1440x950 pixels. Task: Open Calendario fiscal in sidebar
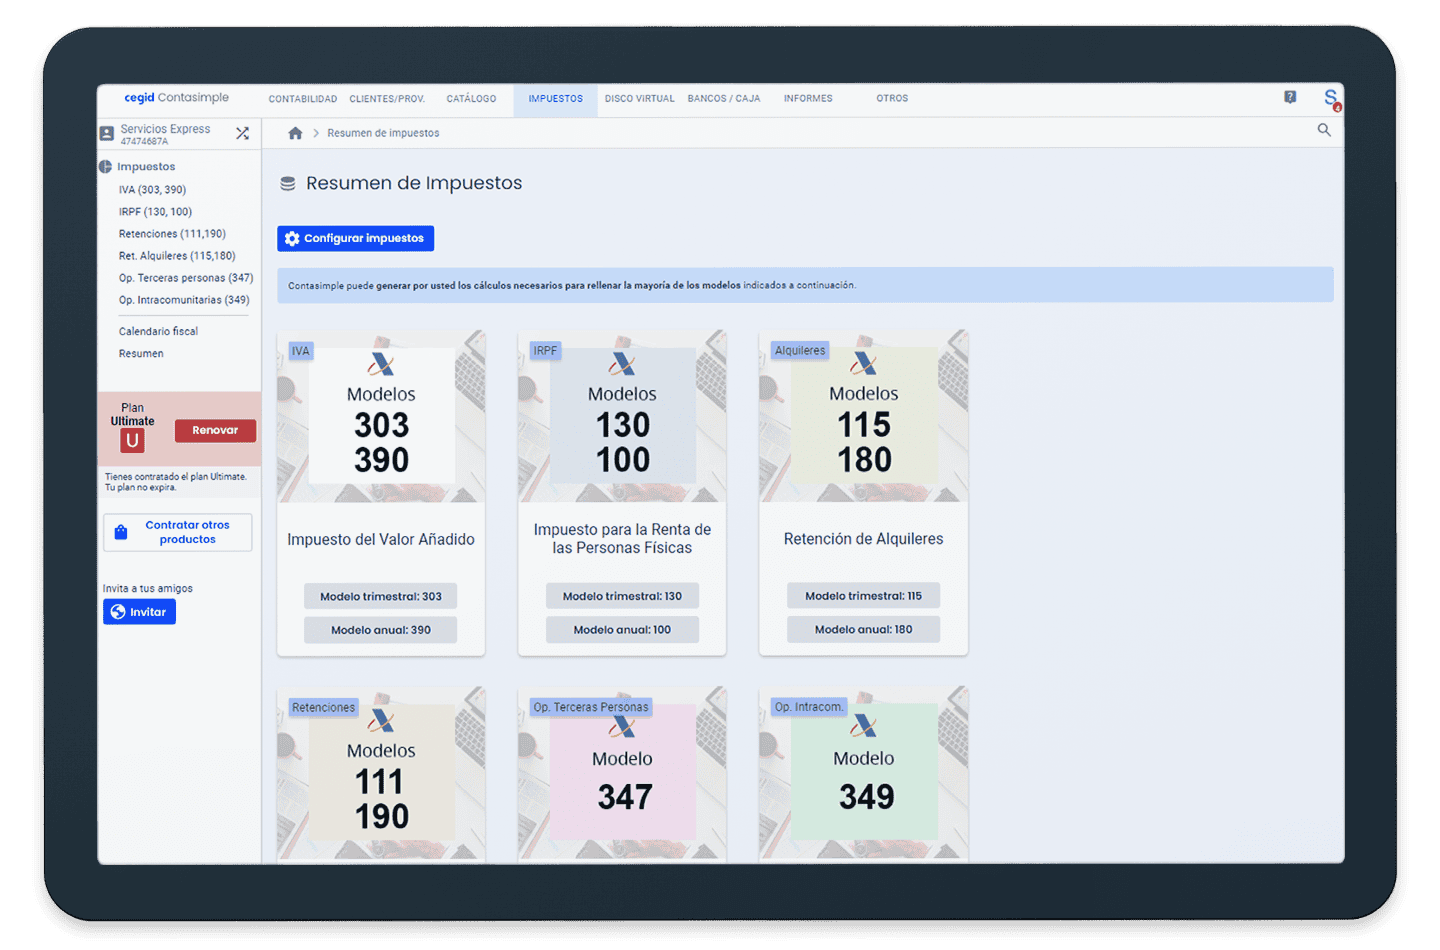(x=158, y=331)
